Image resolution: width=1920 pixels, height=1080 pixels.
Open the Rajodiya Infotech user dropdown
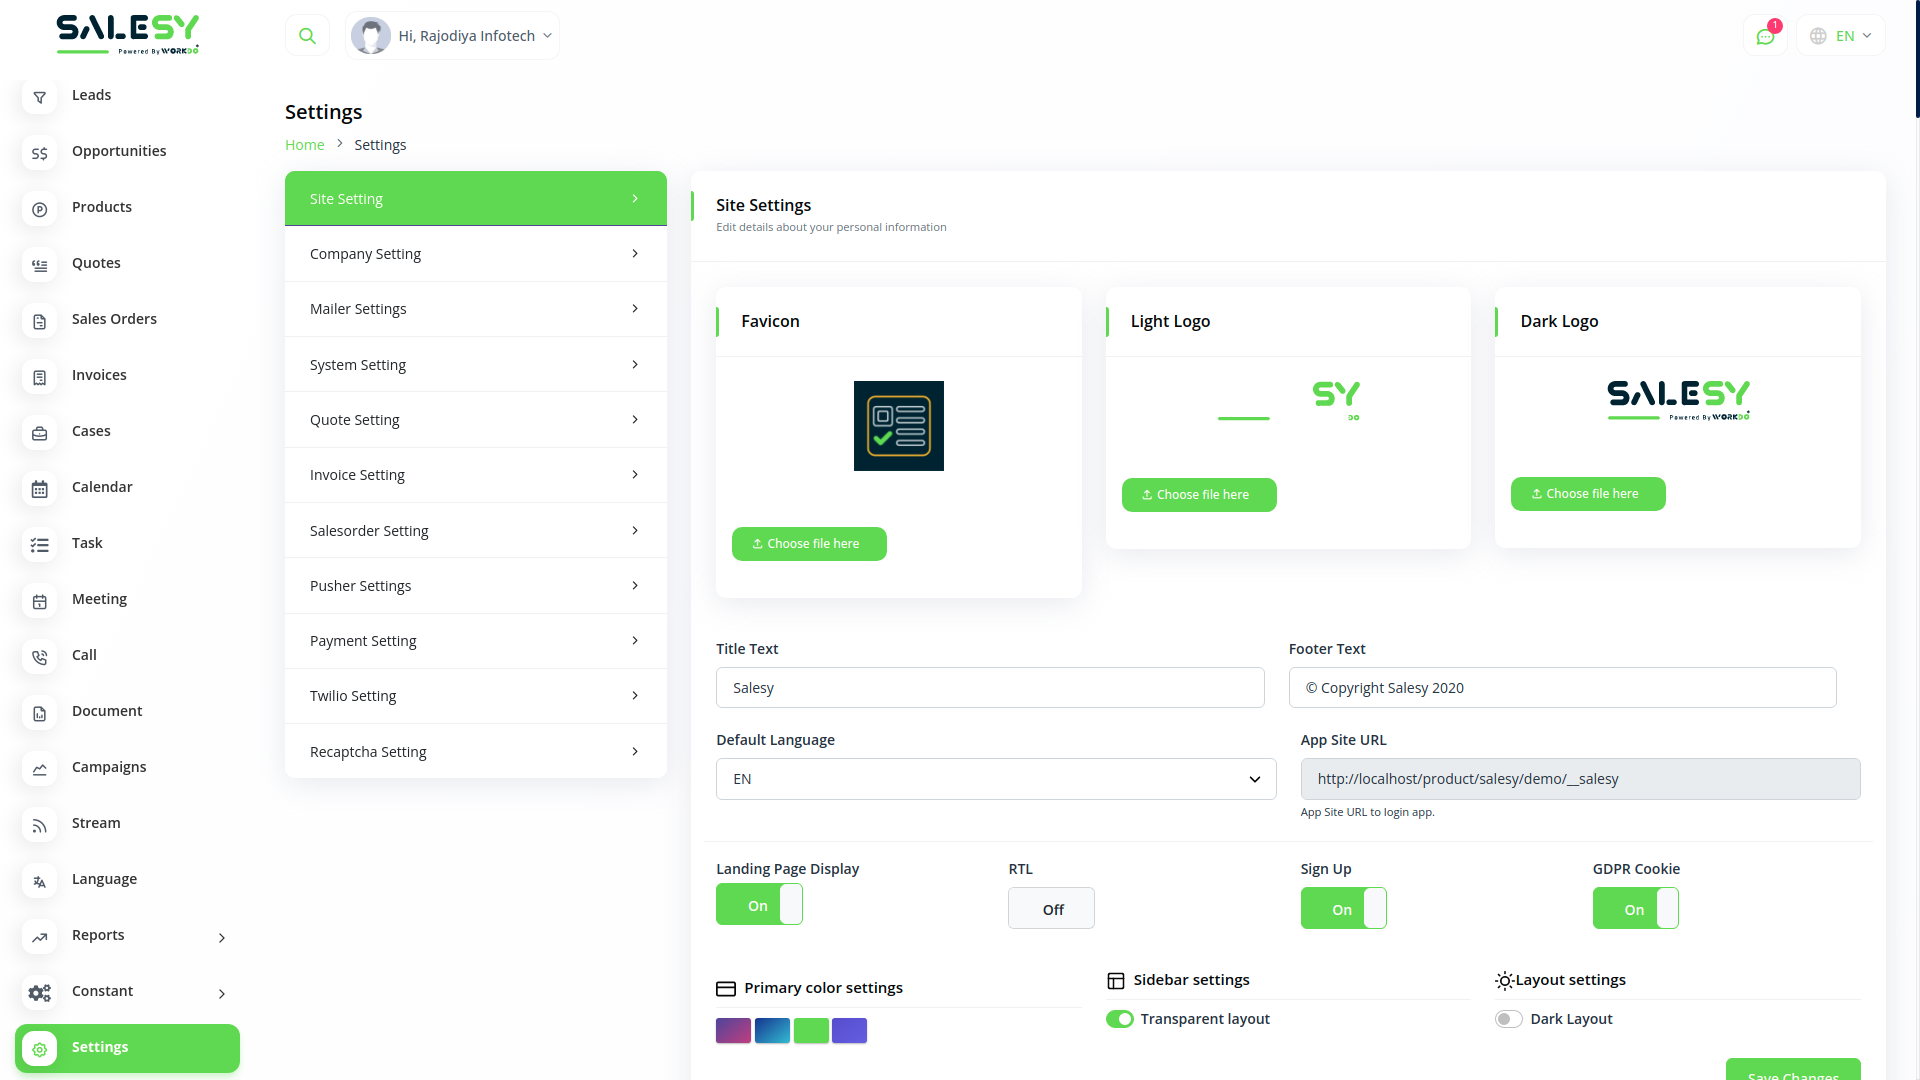[453, 36]
